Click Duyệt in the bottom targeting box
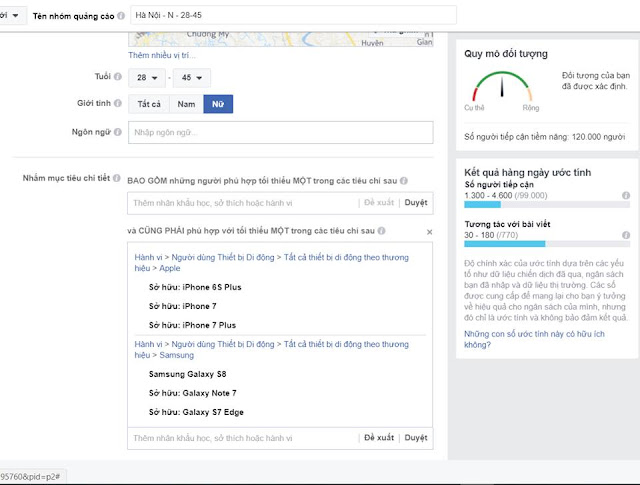Screen dimensions: 640x485 (x=416, y=438)
